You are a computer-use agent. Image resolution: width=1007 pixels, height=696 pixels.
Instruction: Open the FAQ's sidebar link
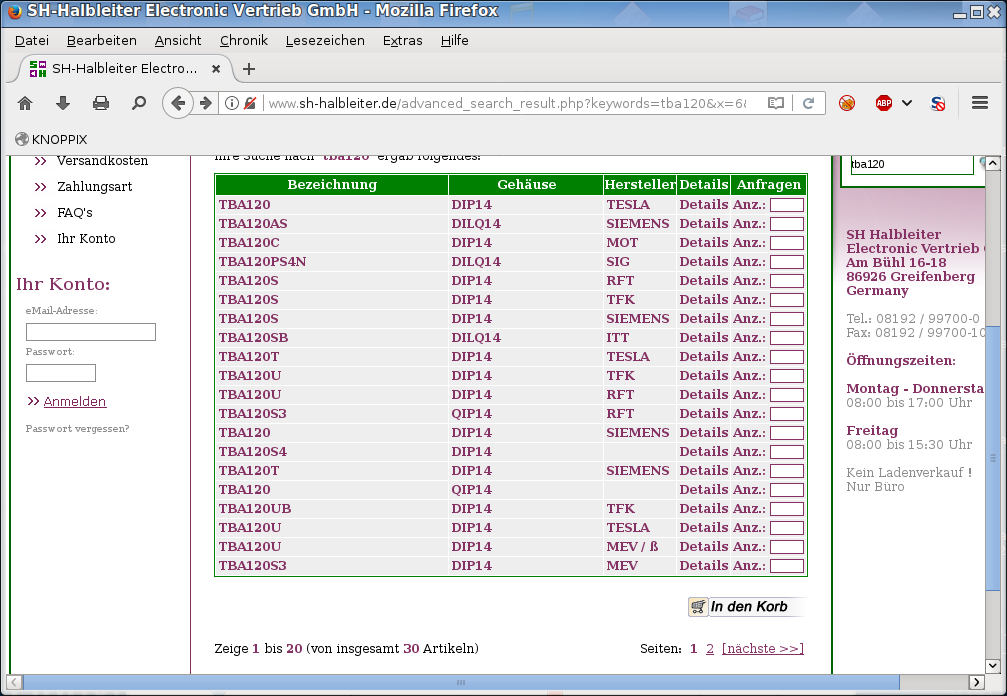[74, 213]
